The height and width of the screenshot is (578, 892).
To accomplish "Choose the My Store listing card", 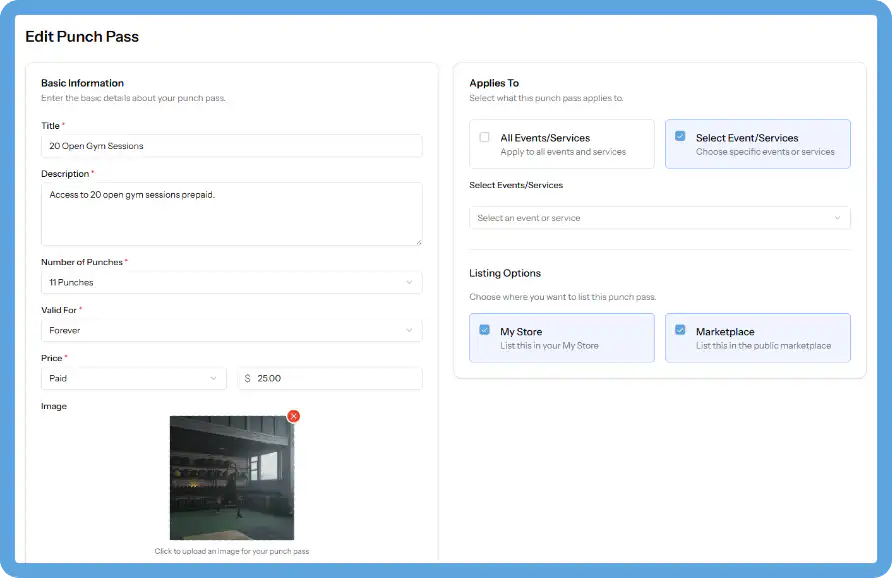I will click(561, 337).
